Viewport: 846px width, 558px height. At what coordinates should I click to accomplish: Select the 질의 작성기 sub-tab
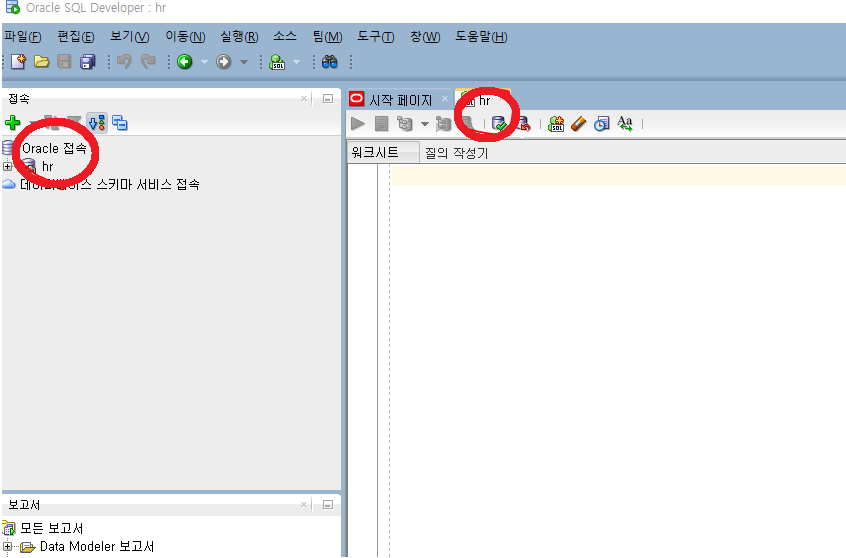click(x=456, y=153)
